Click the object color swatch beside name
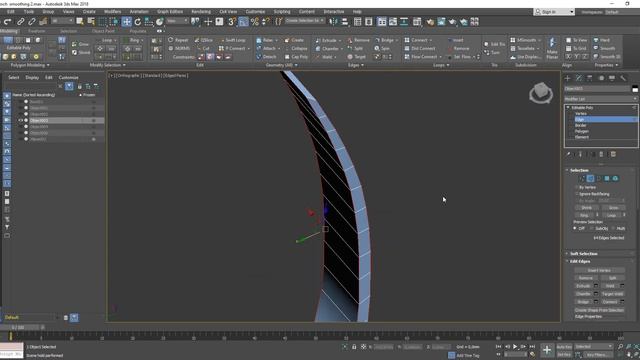Screen dimensions: 640x360 635,89
